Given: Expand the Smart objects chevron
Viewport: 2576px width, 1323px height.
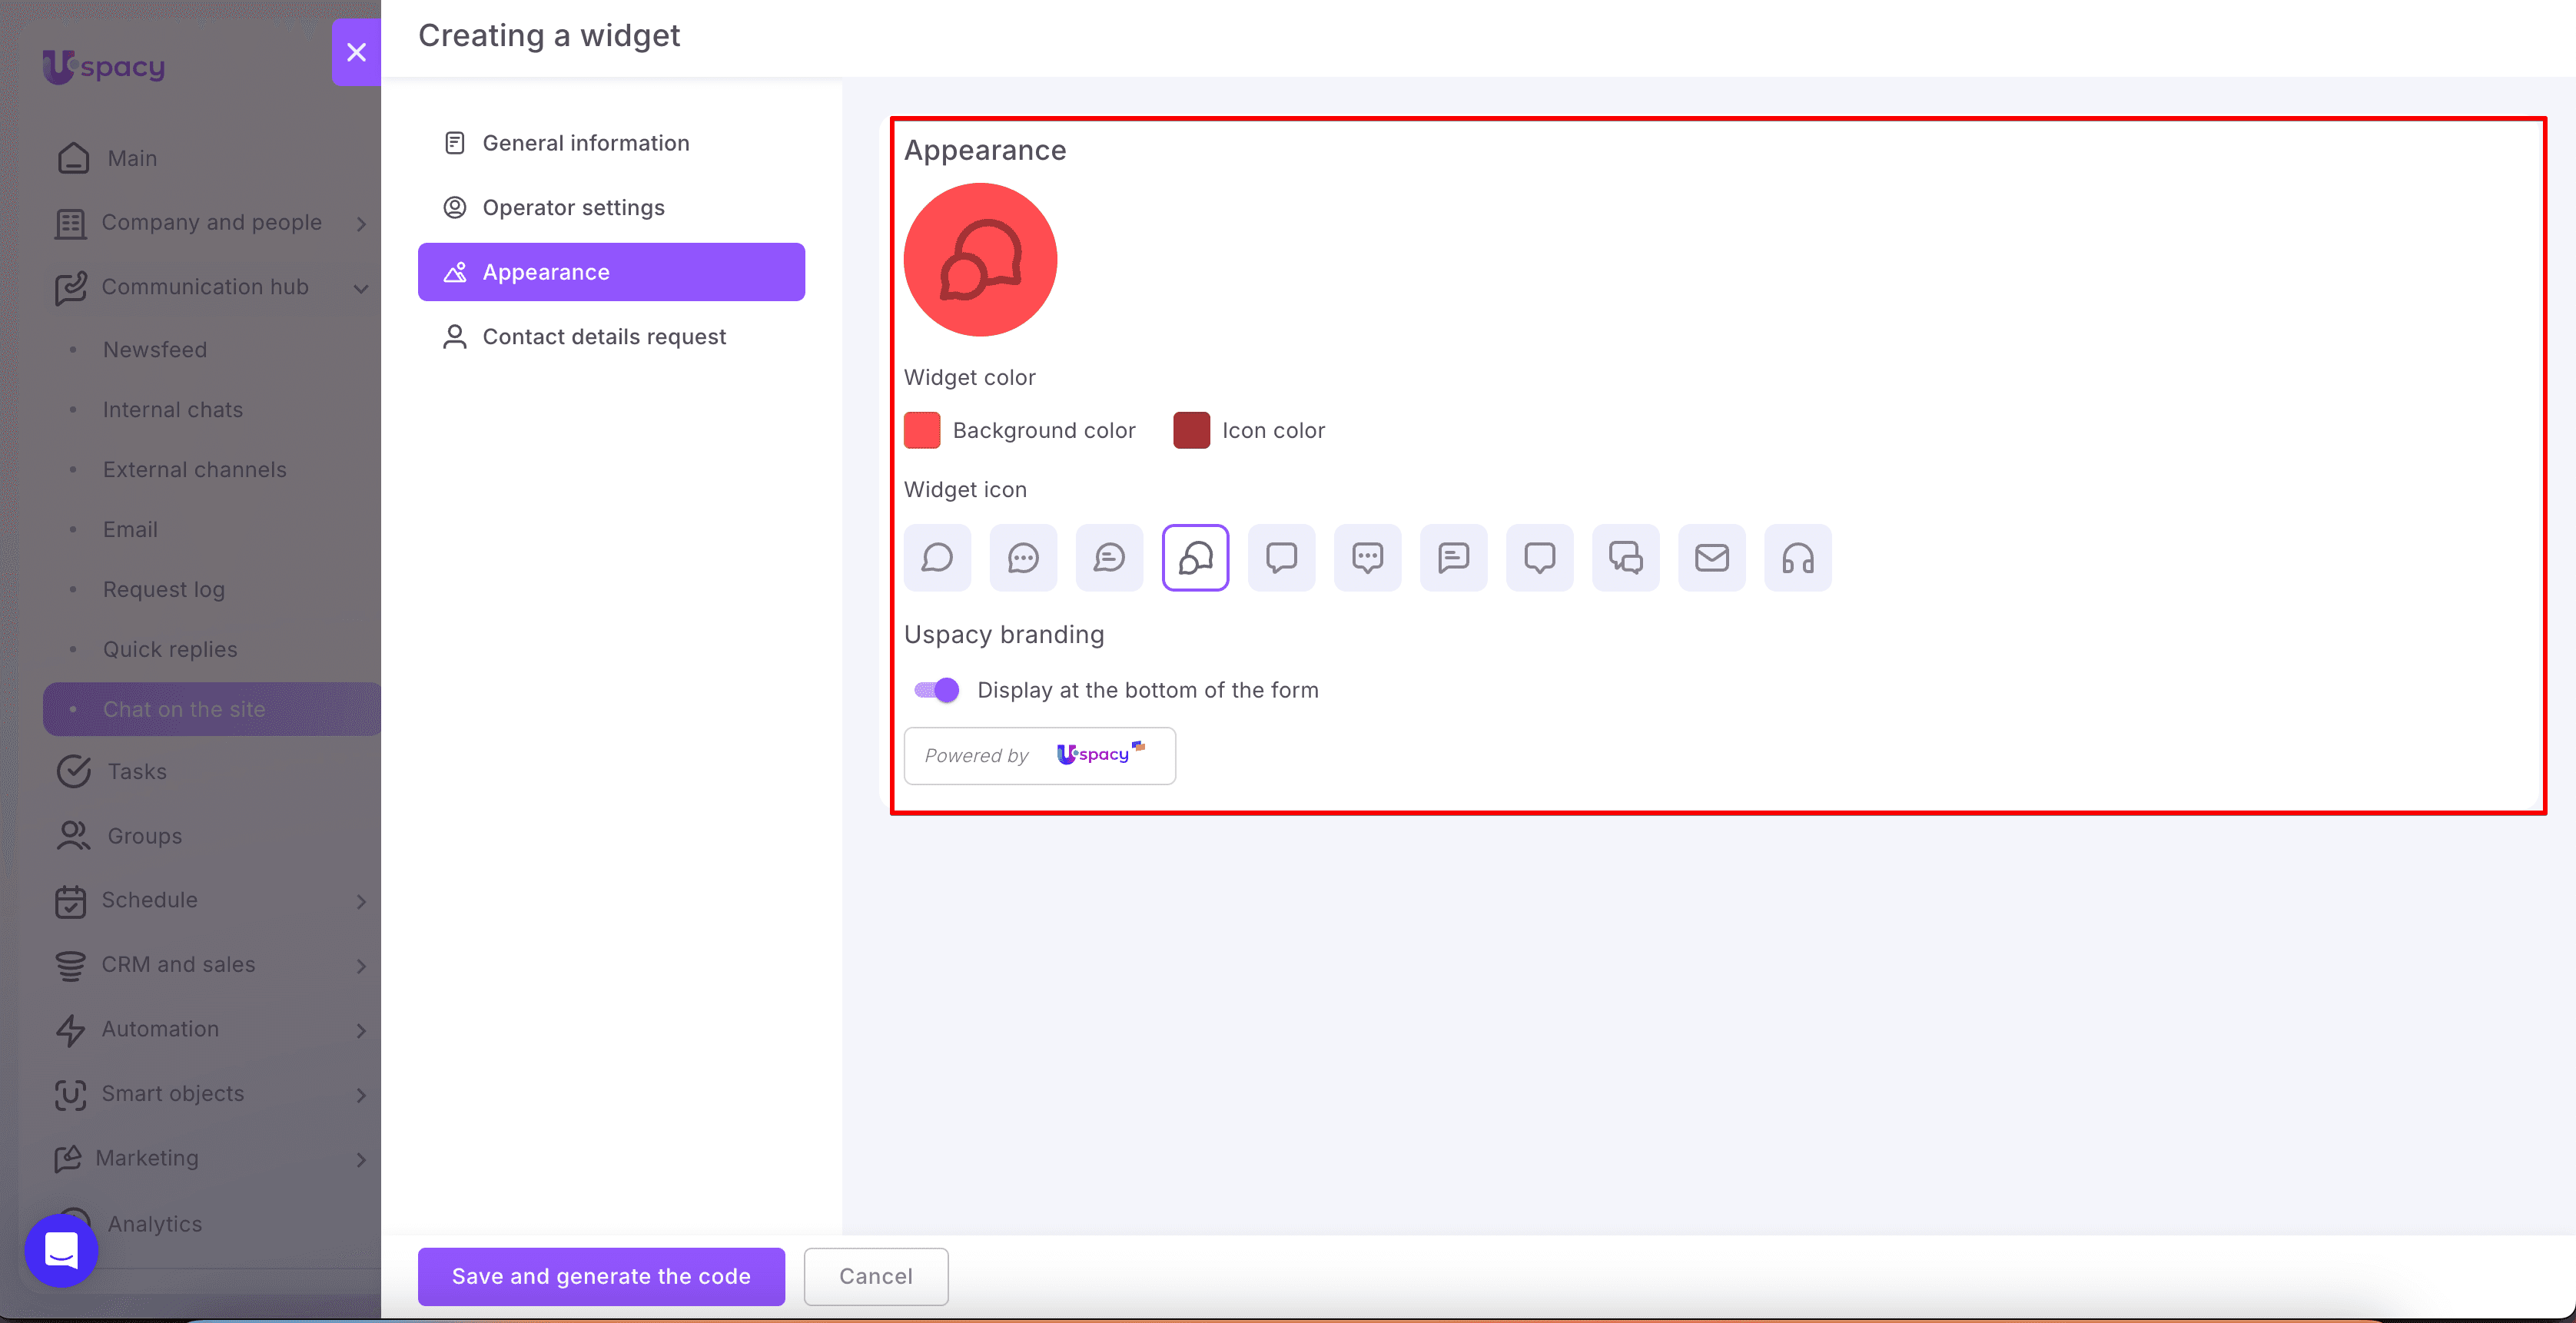Looking at the screenshot, I should click(x=361, y=1095).
